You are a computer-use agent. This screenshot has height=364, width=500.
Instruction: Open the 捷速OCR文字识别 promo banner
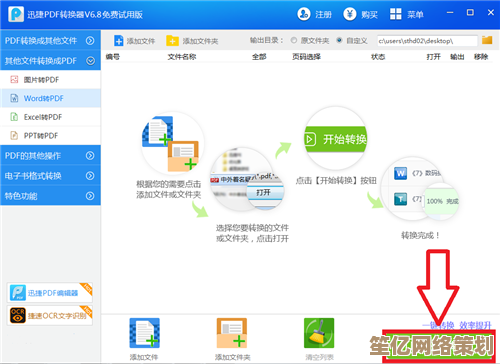pos(50,315)
